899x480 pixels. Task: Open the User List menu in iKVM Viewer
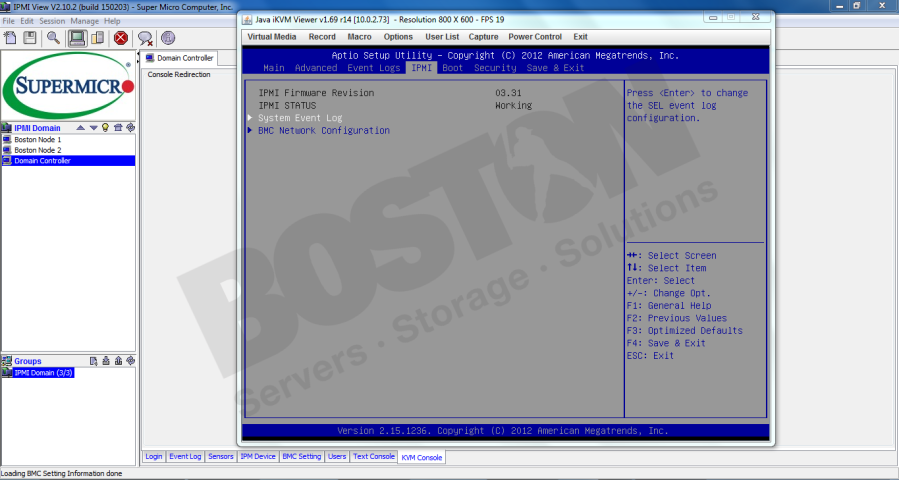442,37
